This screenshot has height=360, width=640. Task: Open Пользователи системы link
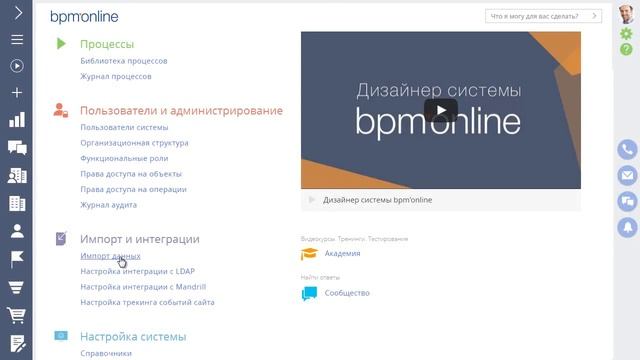pyautogui.click(x=124, y=127)
